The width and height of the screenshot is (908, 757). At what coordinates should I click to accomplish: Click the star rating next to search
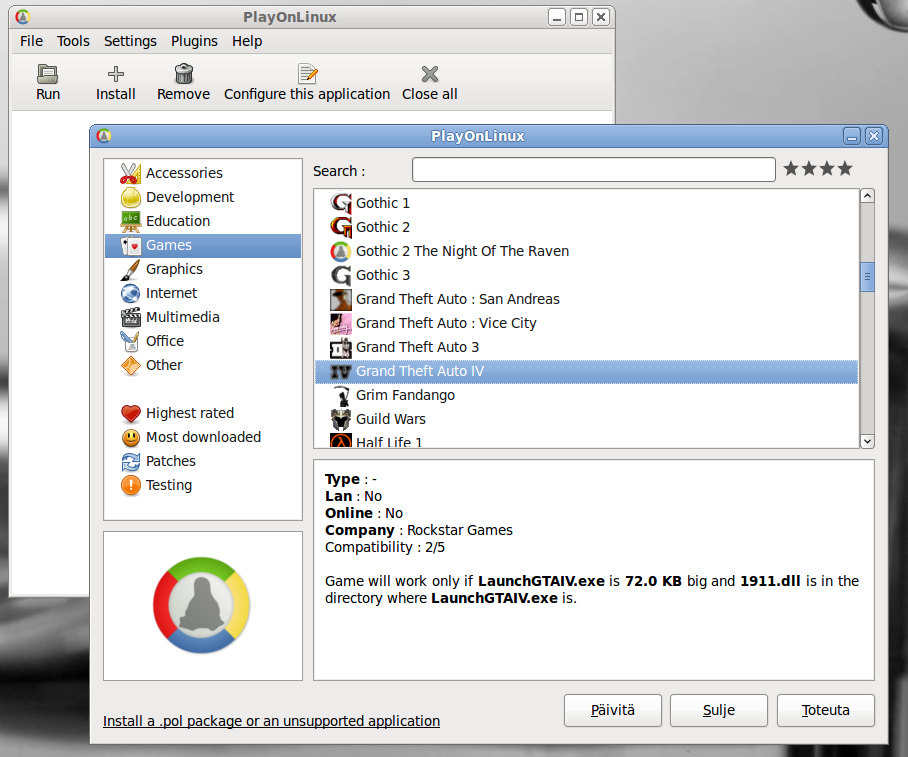click(x=818, y=169)
